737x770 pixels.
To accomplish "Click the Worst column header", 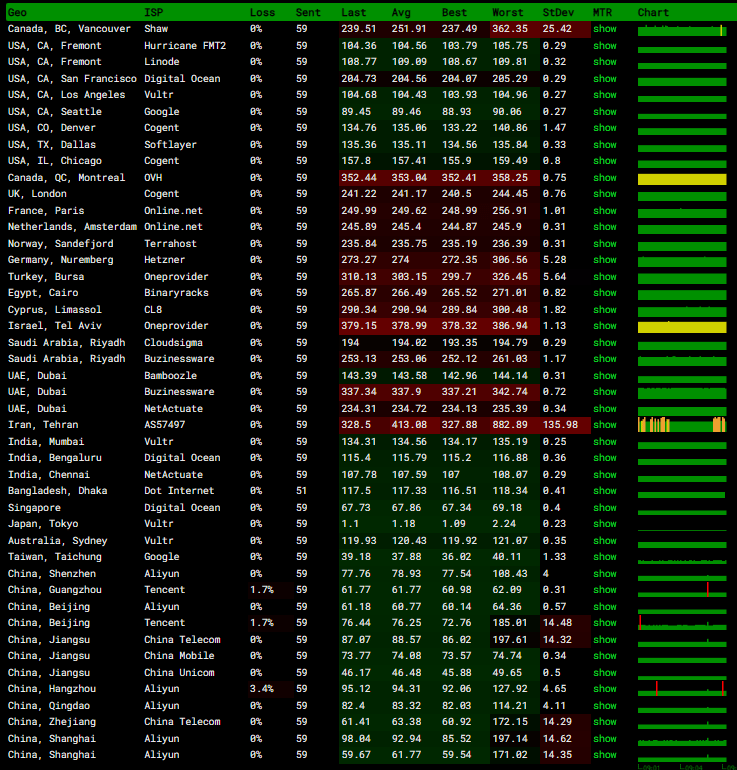I will 508,13.
